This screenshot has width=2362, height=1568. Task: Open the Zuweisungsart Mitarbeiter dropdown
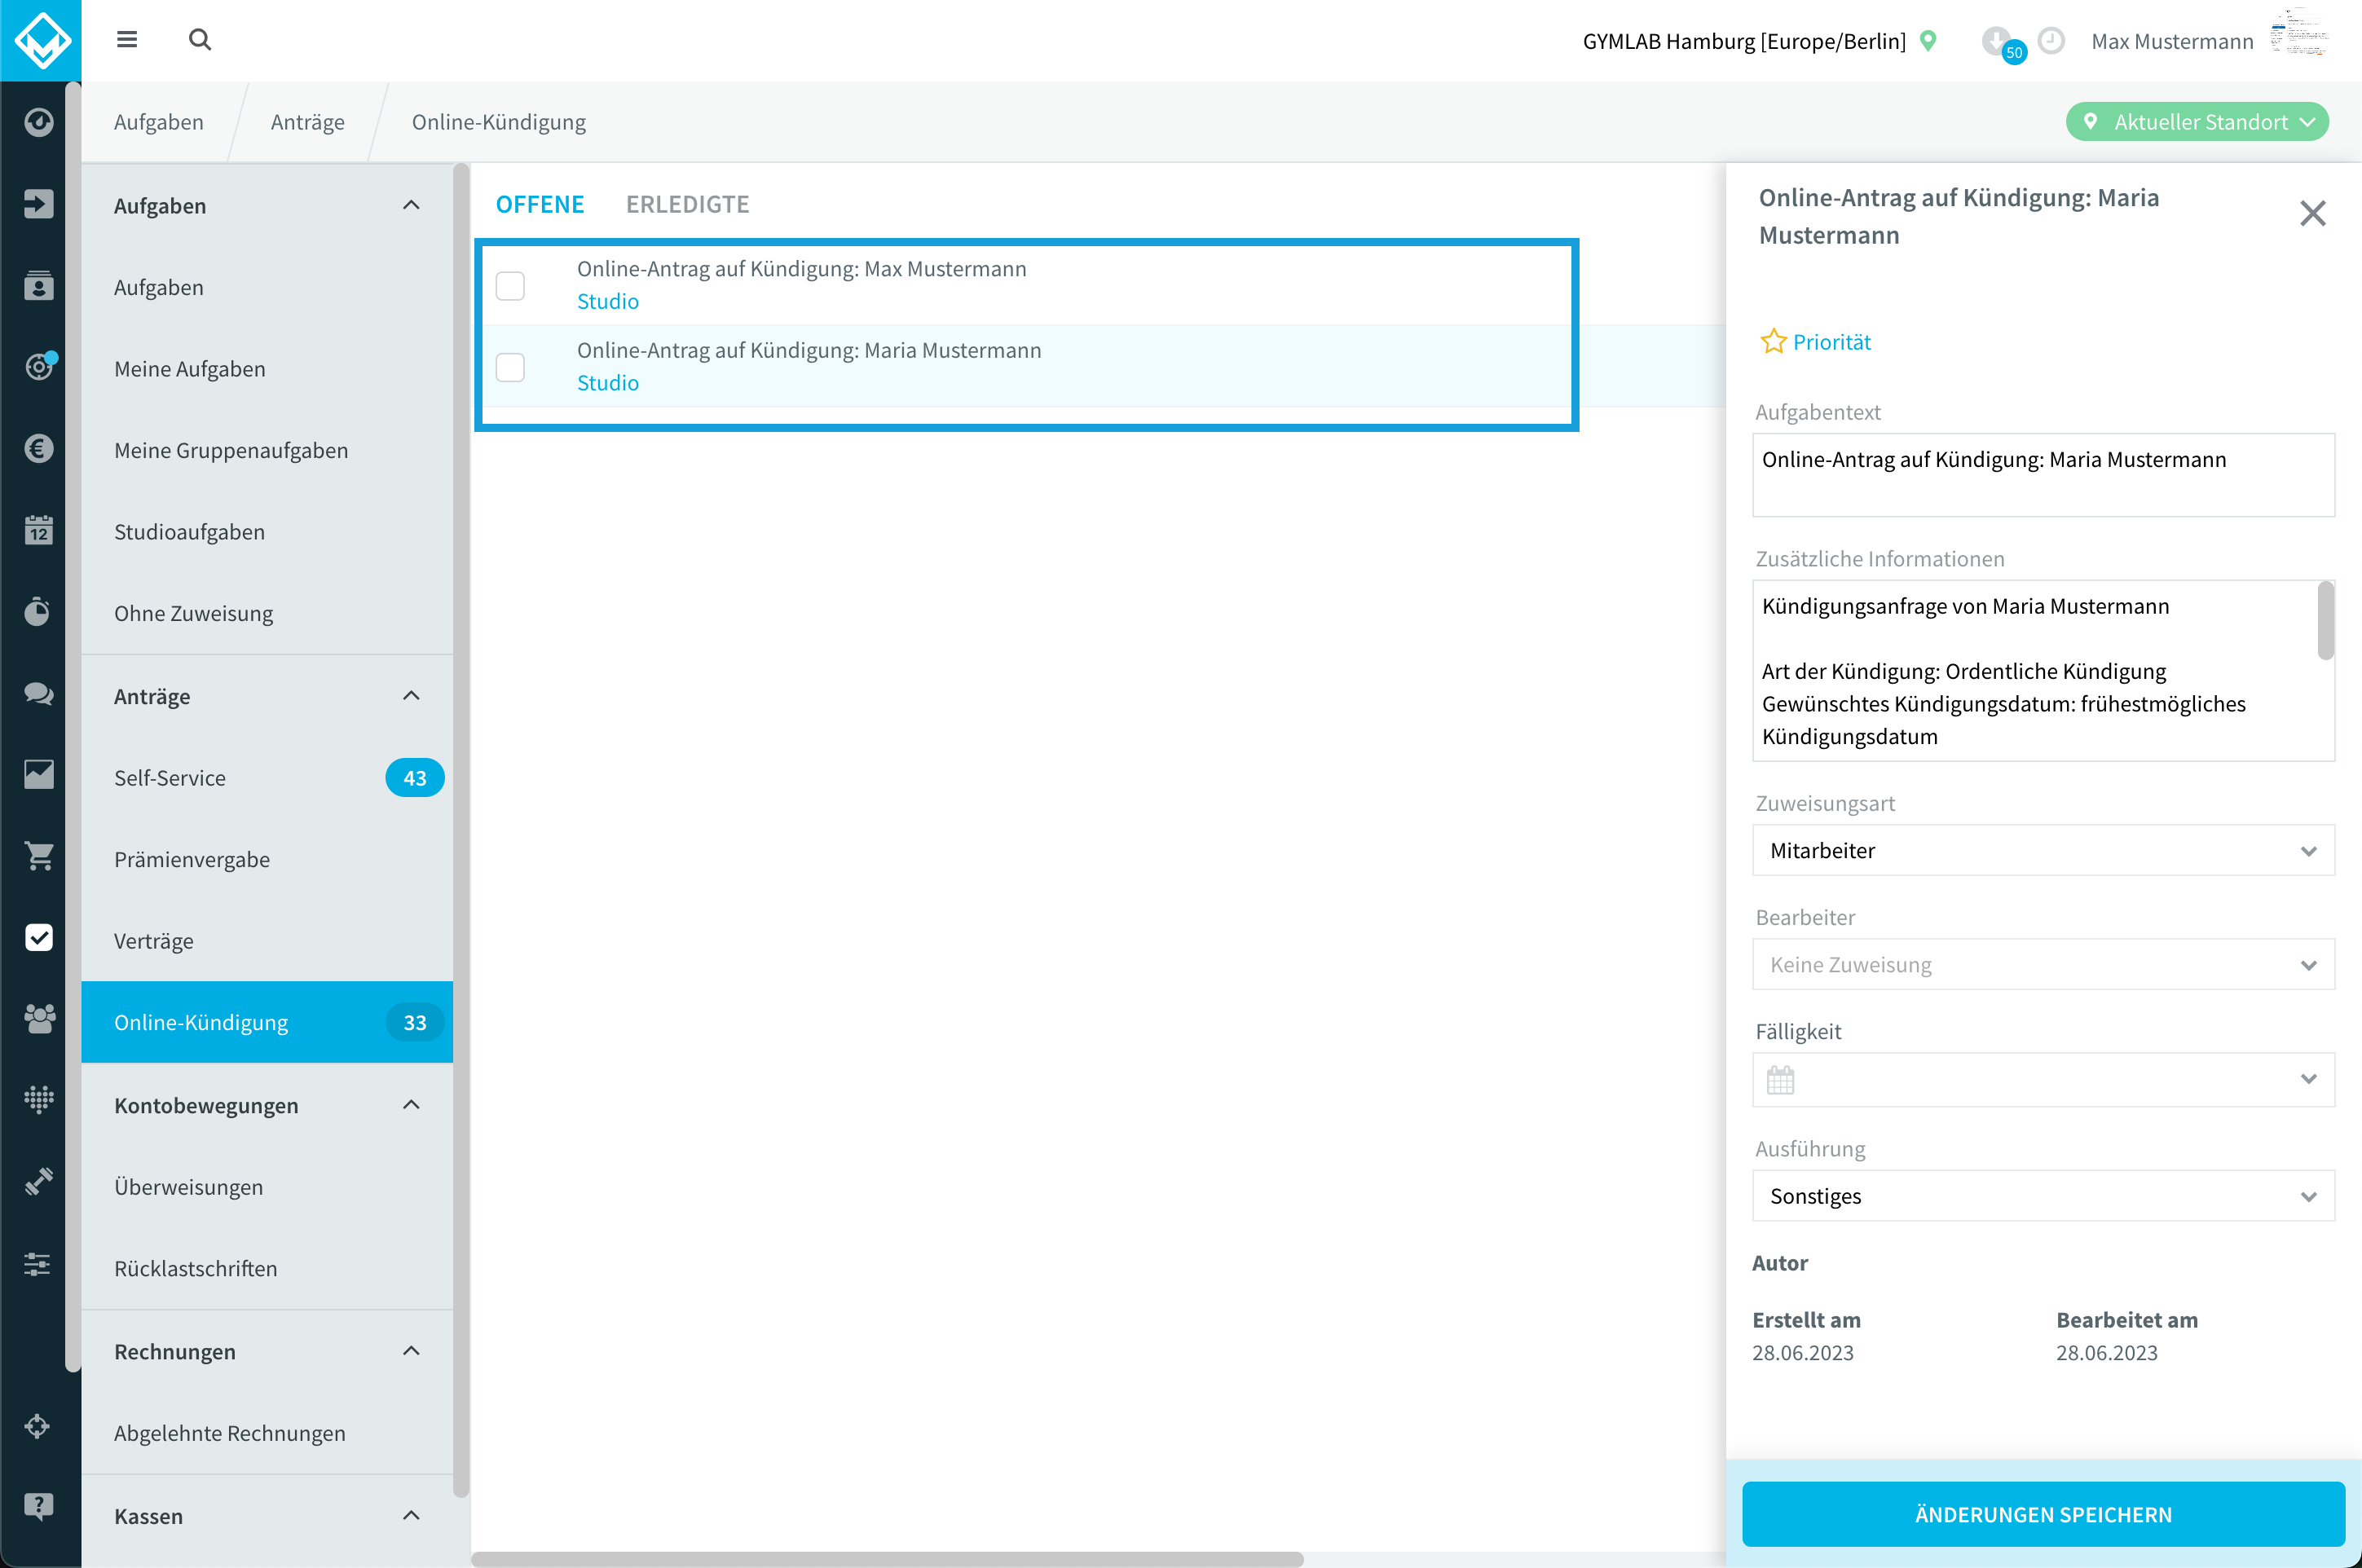pos(2043,850)
